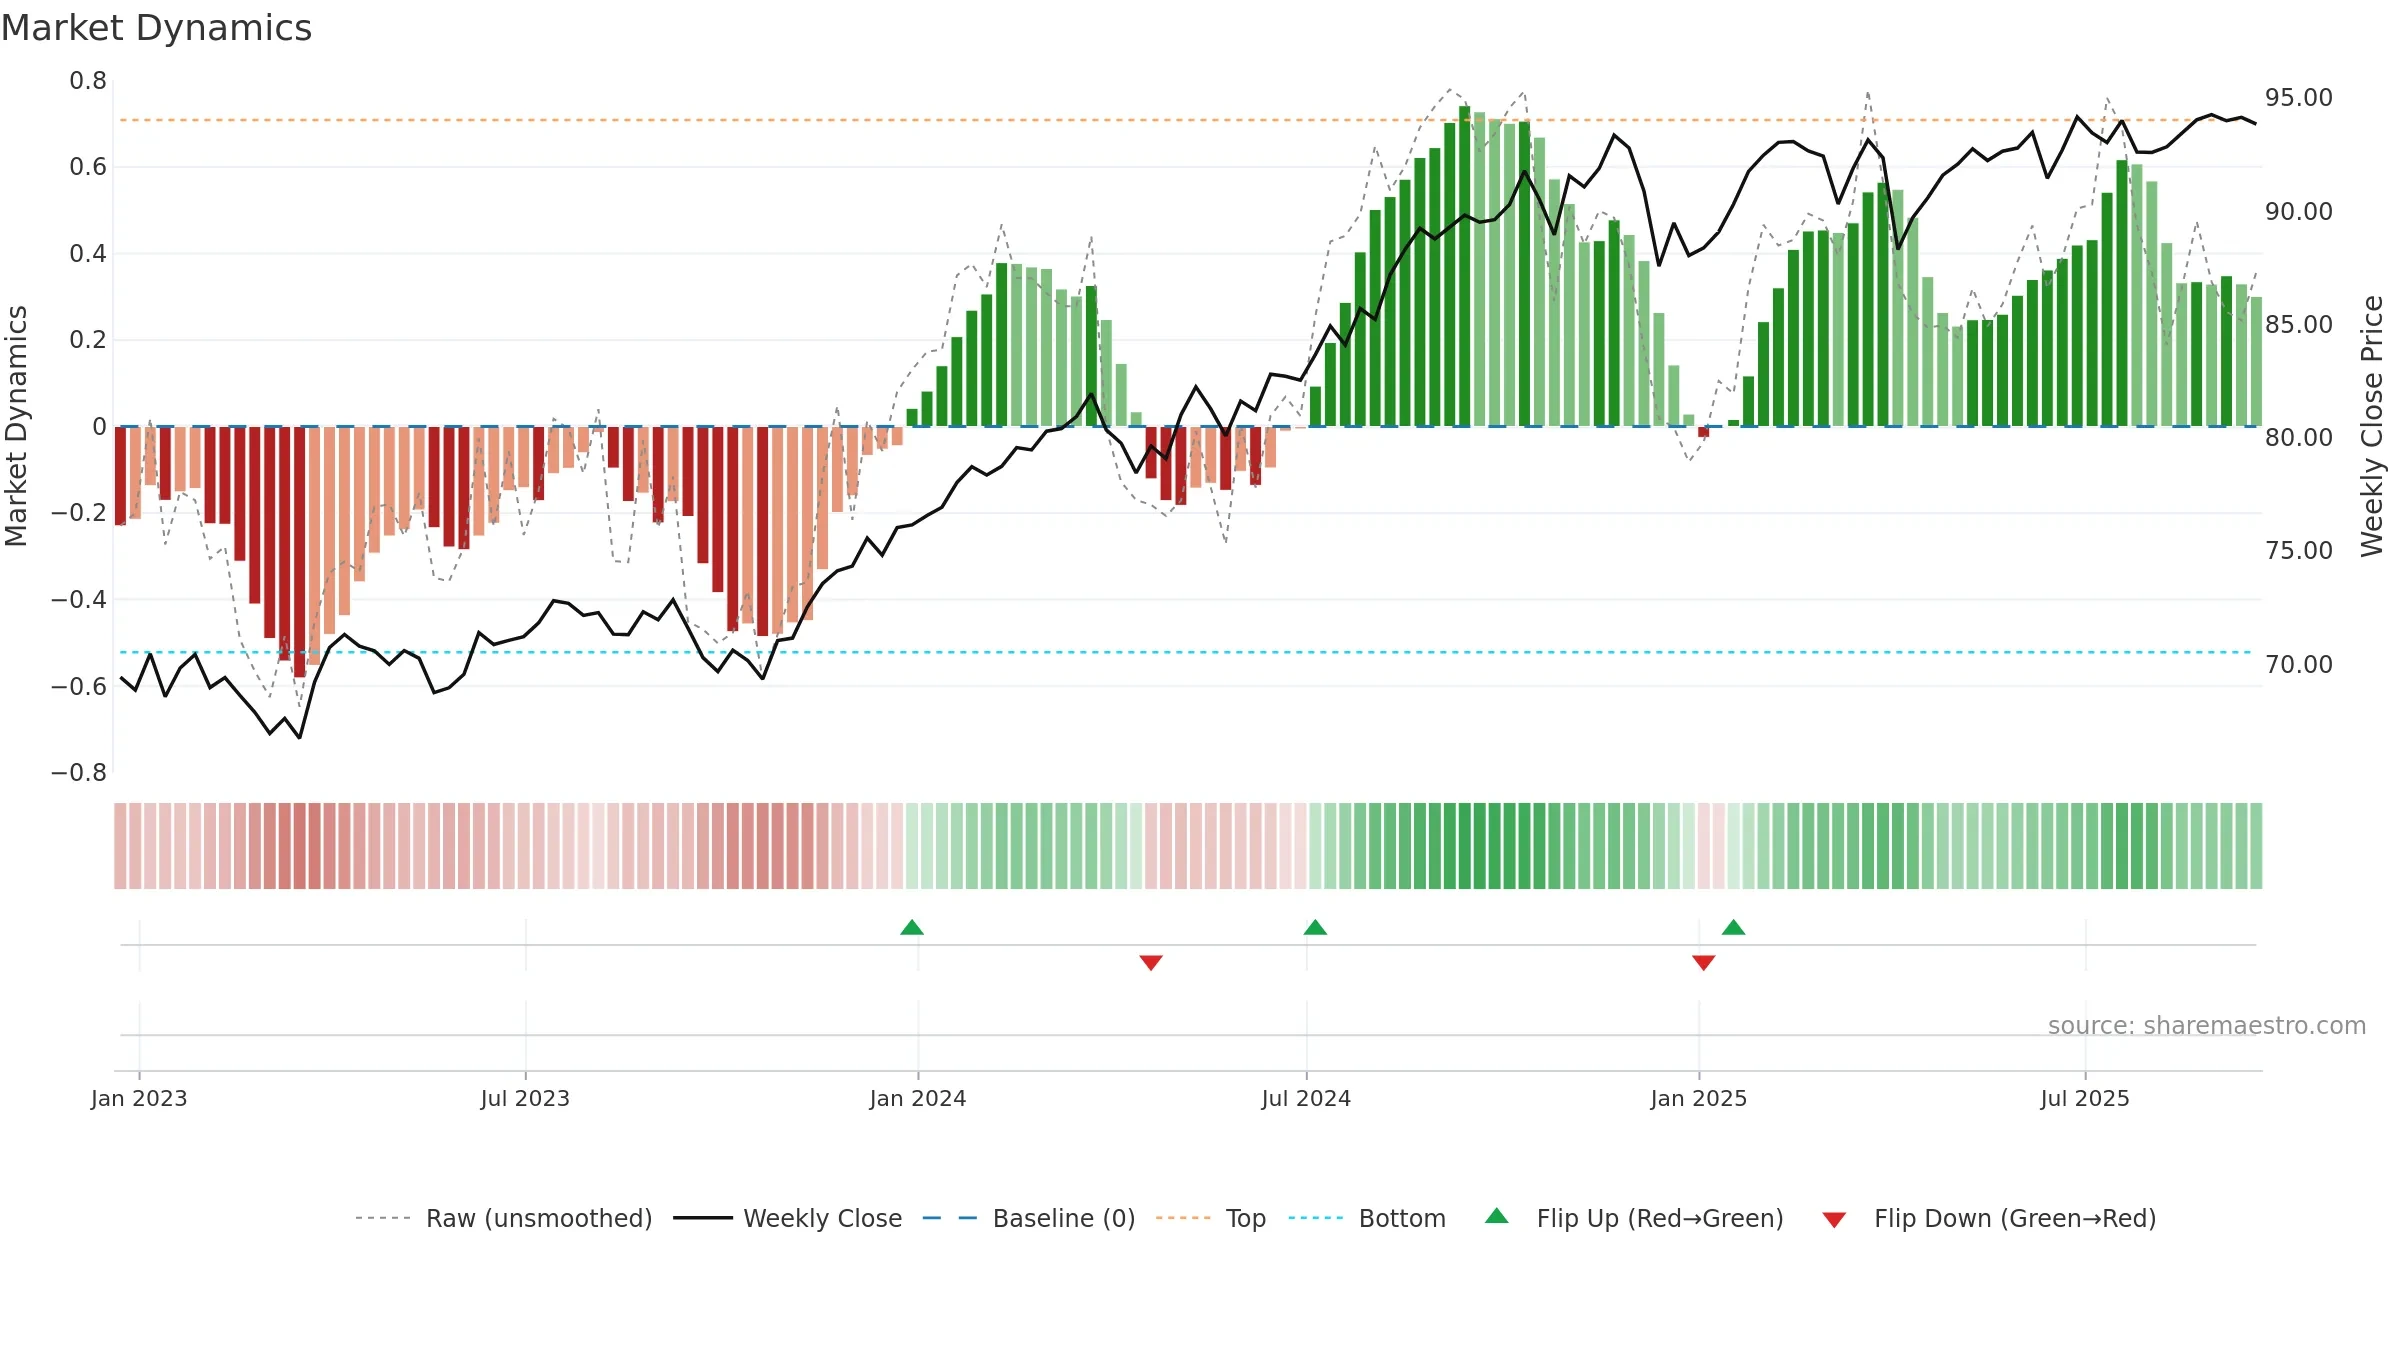
Task: Click the flip-up marker near Jul 2024
Action: pos(1315,927)
